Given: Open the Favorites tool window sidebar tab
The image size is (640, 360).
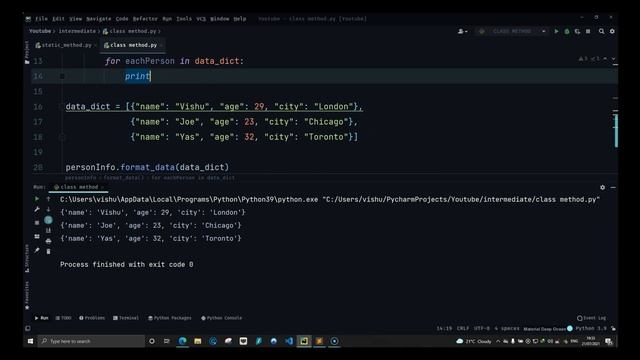Looking at the screenshot, I should (27, 296).
